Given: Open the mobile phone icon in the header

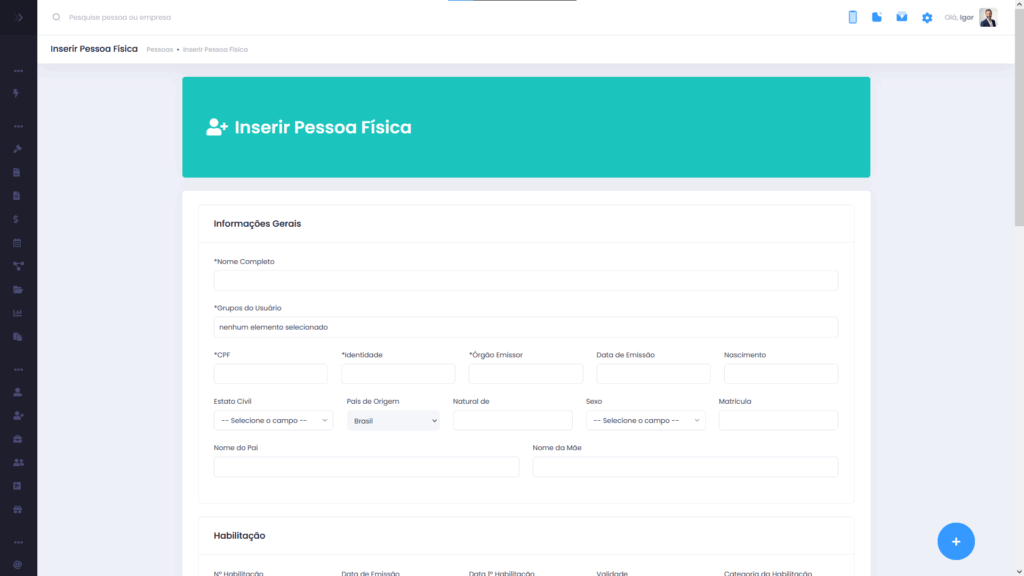Looking at the screenshot, I should coord(852,18).
